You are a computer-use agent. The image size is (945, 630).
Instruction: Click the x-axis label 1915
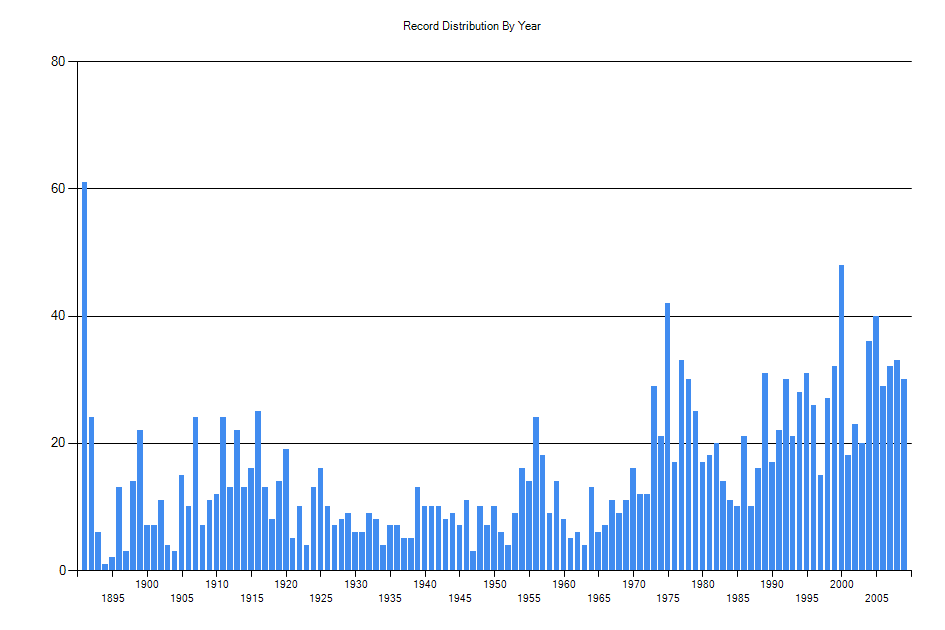[x=252, y=598]
